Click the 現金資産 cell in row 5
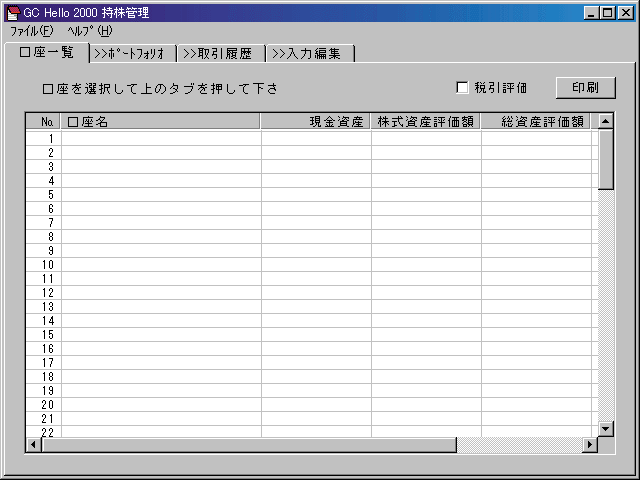The width and height of the screenshot is (640, 480). pyautogui.click(x=316, y=195)
